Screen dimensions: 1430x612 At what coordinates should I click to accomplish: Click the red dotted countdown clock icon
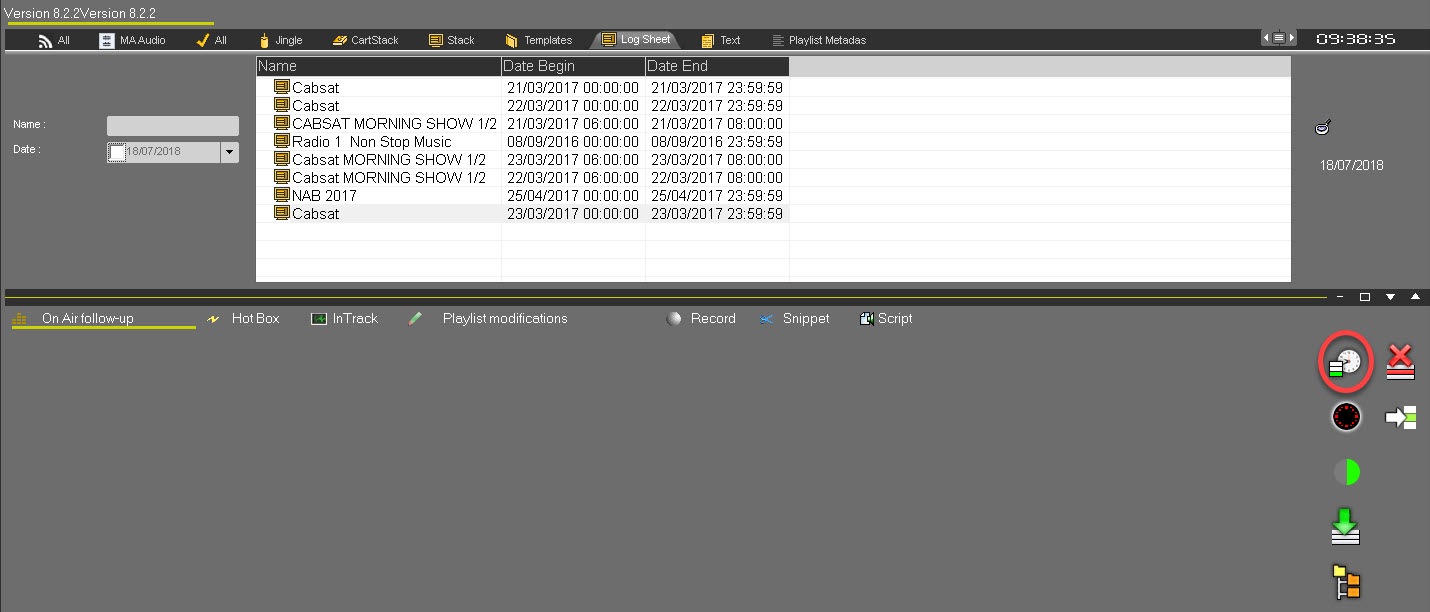[1346, 417]
